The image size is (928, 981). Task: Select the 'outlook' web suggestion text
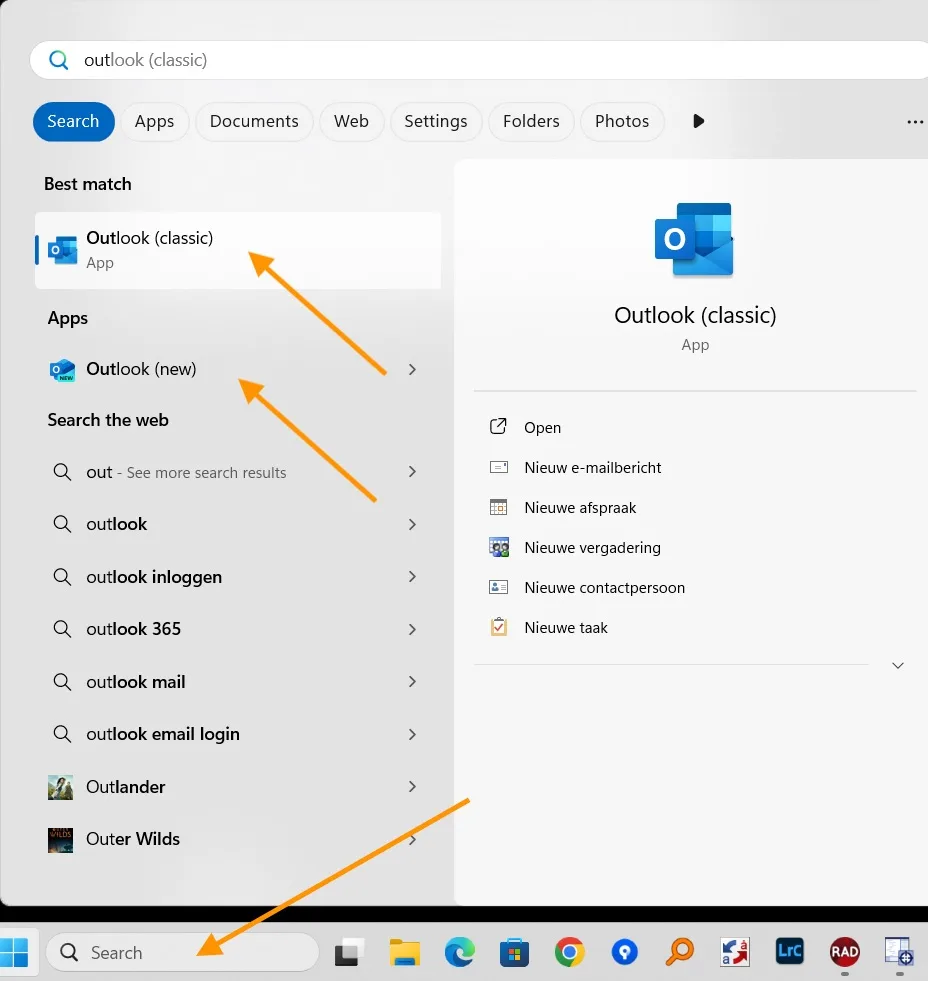116,524
